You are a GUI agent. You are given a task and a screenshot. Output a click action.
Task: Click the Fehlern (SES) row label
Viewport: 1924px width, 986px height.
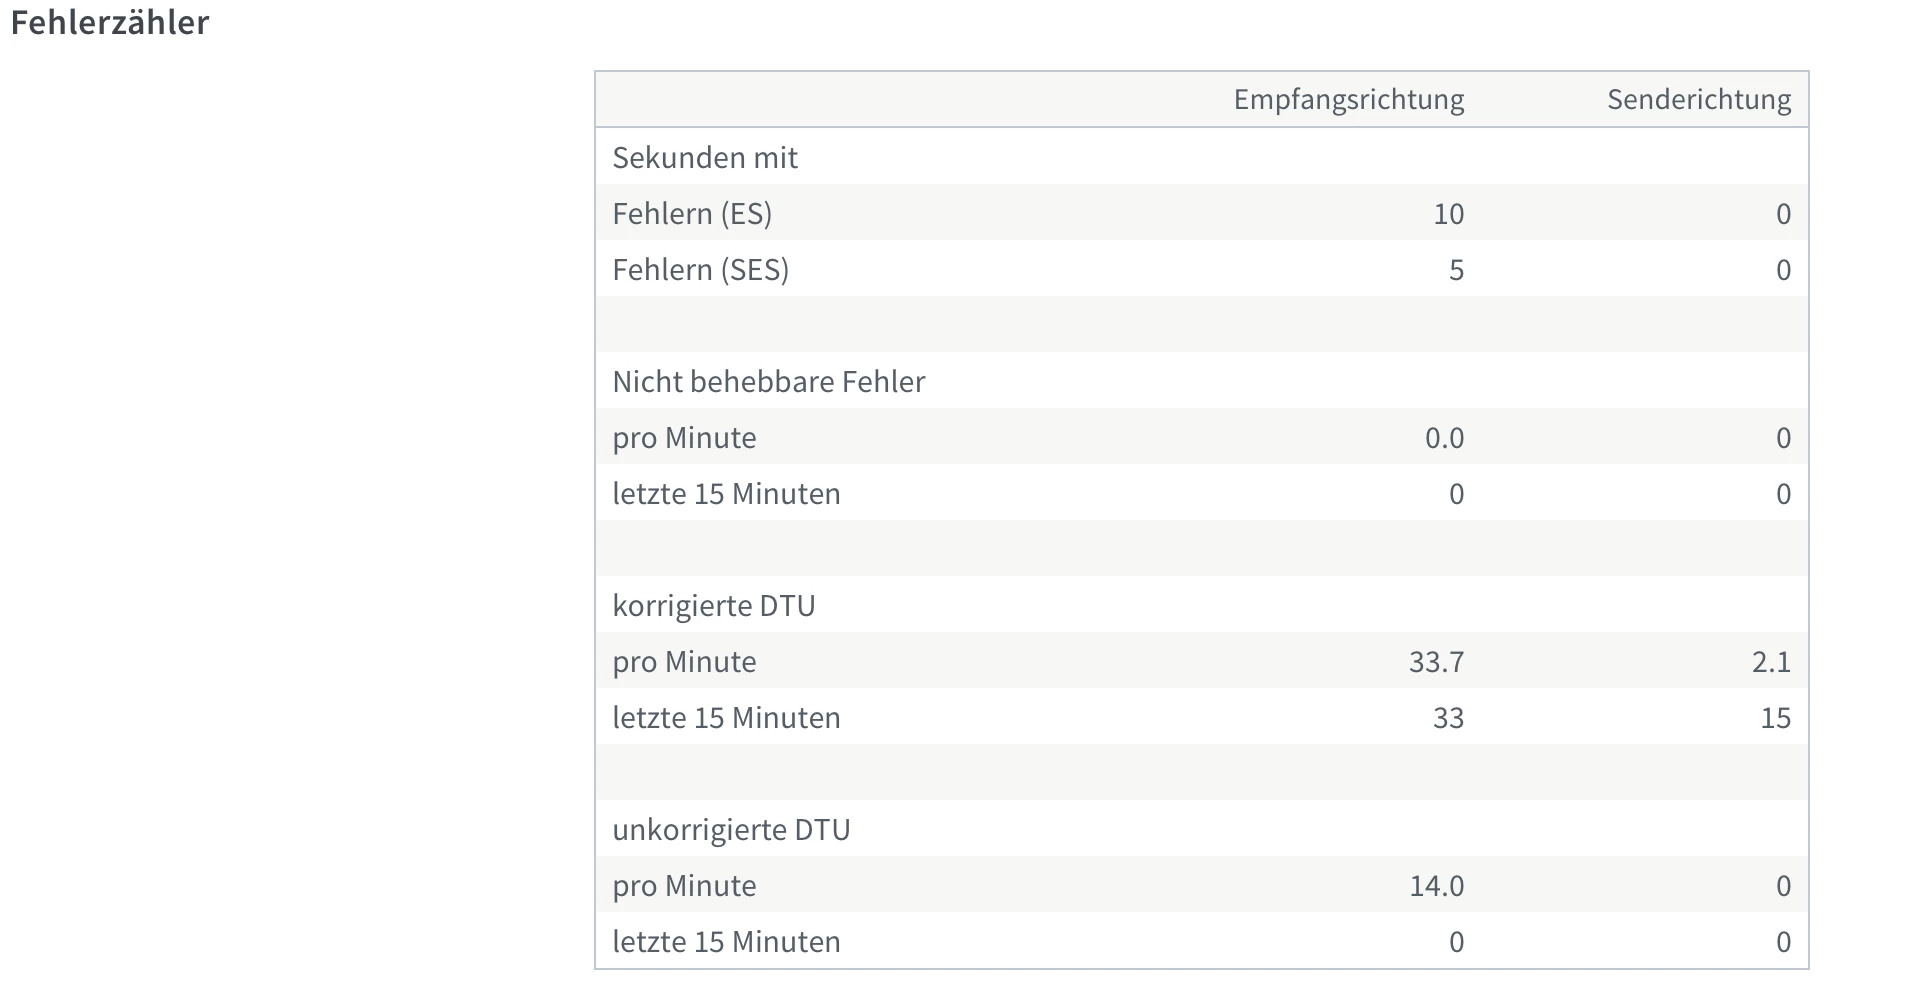[700, 269]
